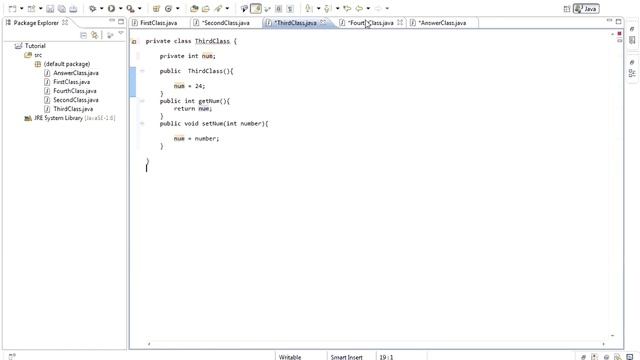Viewport: 640px width, 360px height.
Task: Click the Back navigation arrow
Action: coord(359,9)
